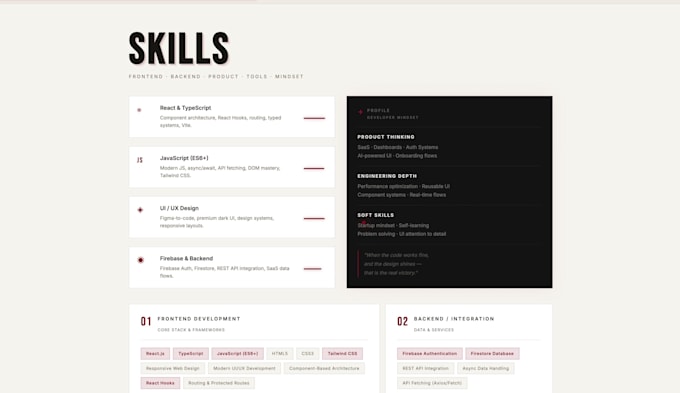Click the 01 section number
This screenshot has width=680, height=393.
[146, 321]
